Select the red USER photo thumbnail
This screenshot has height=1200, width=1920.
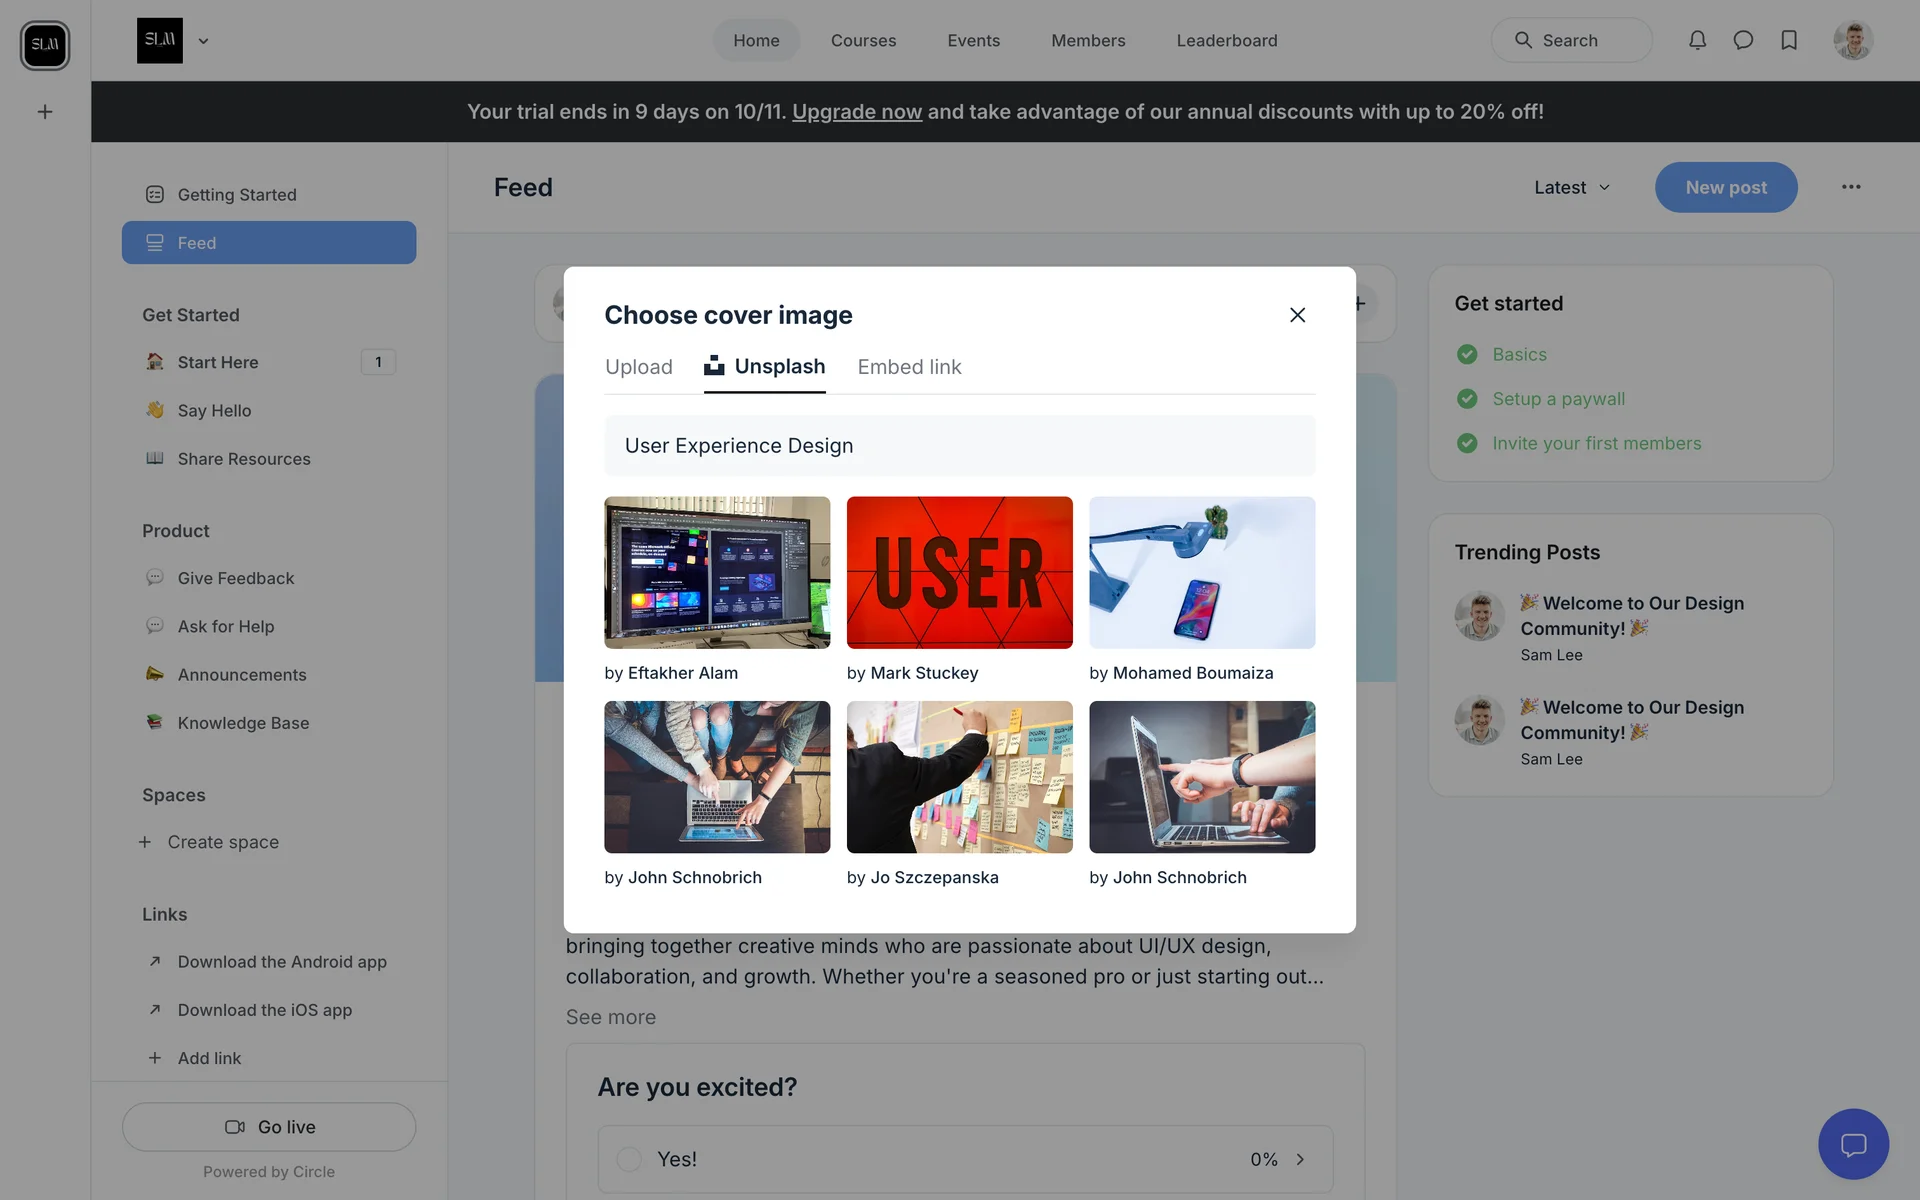(959, 572)
